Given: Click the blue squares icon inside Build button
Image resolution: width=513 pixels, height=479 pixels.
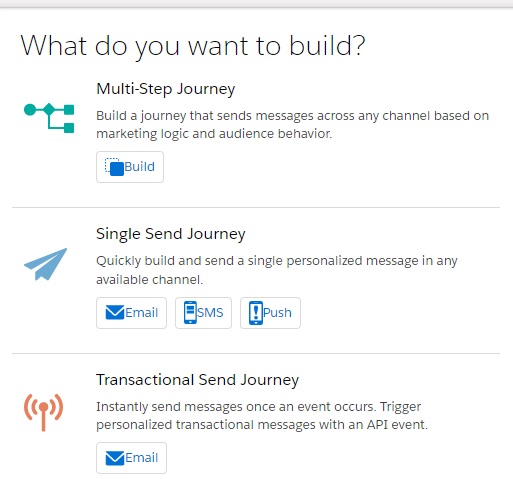Looking at the screenshot, I should pyautogui.click(x=114, y=167).
